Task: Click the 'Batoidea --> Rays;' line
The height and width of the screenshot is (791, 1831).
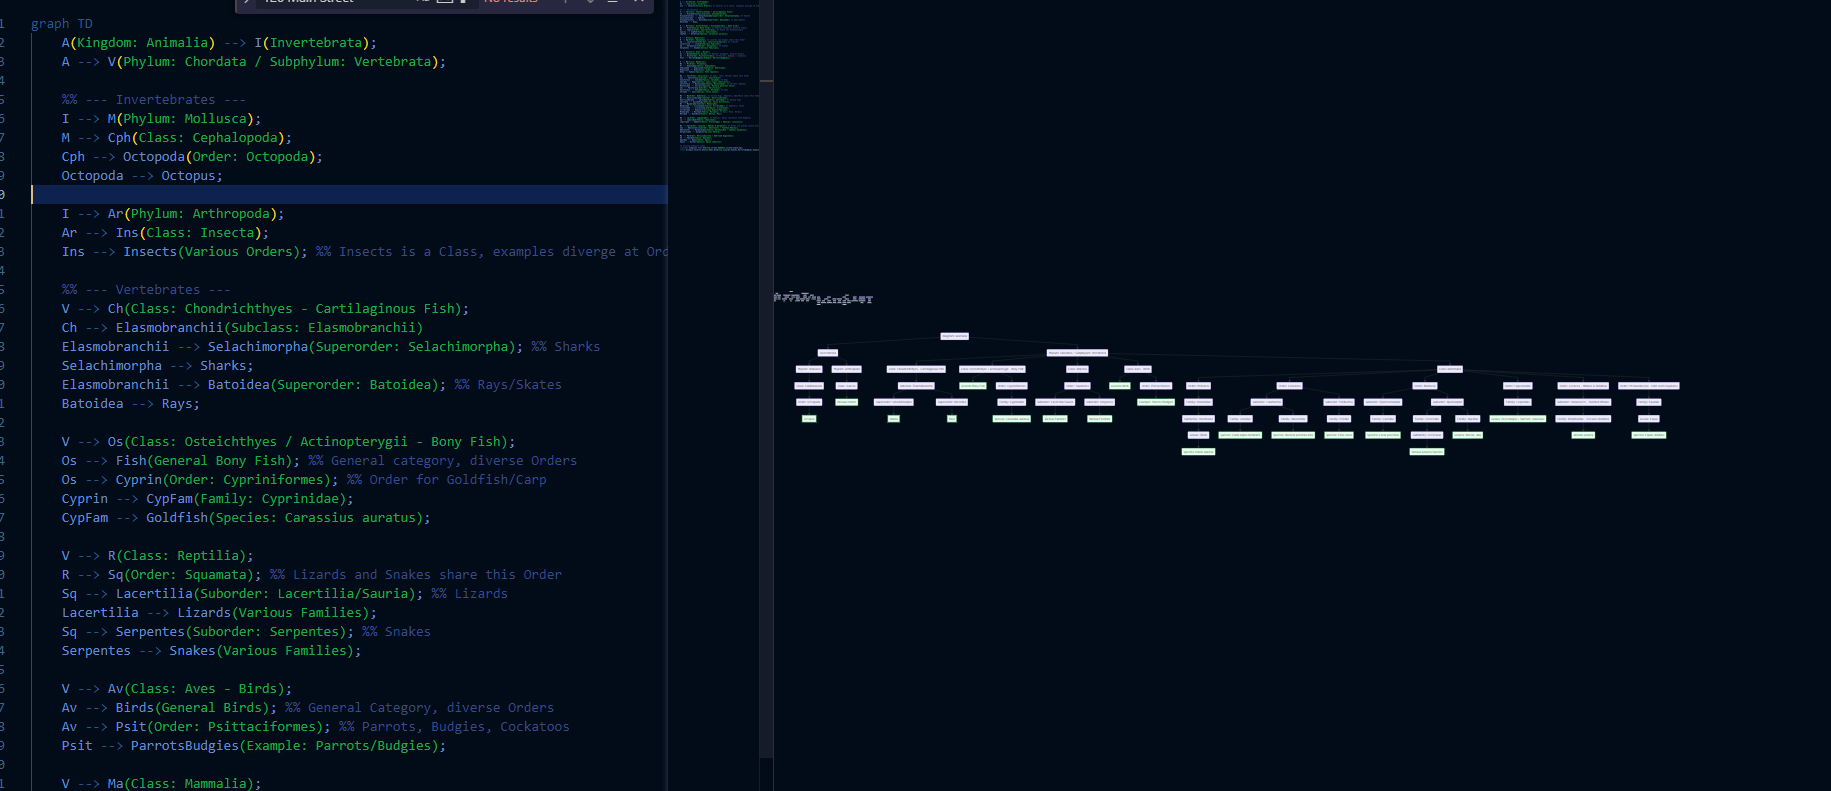Action: pyautogui.click(x=131, y=404)
